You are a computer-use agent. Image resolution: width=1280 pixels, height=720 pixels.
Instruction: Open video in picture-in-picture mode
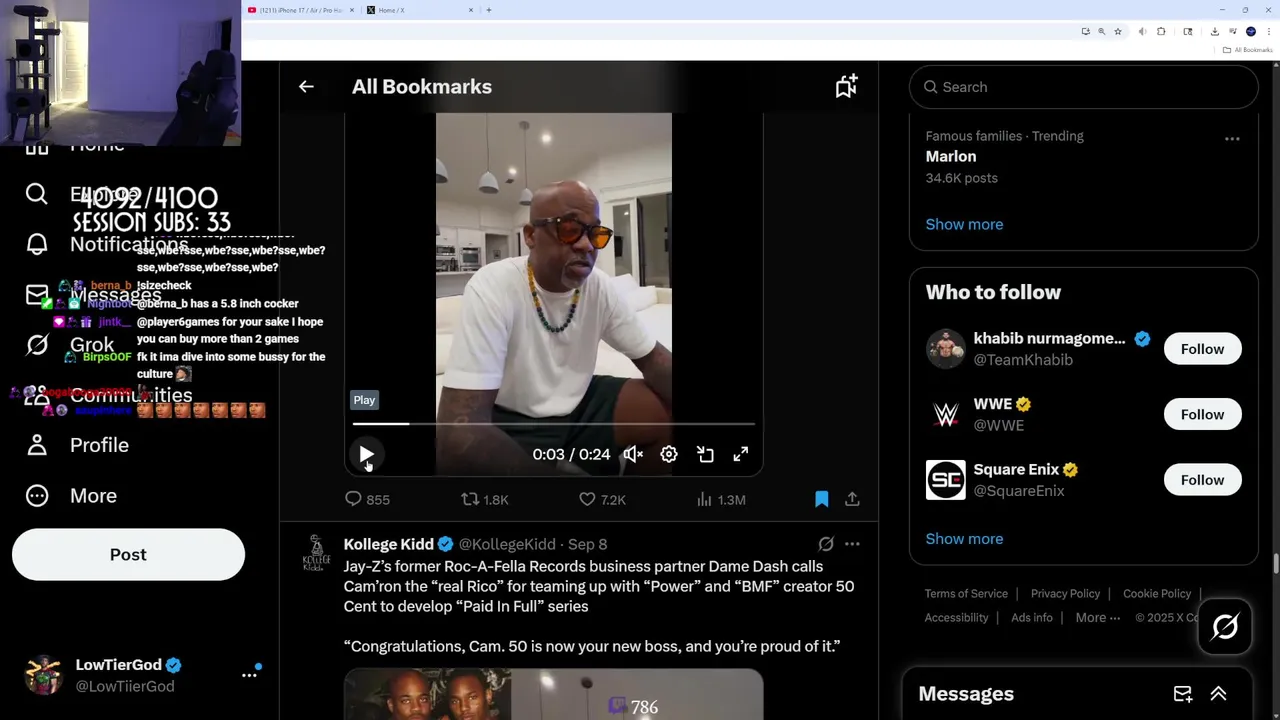click(x=705, y=454)
